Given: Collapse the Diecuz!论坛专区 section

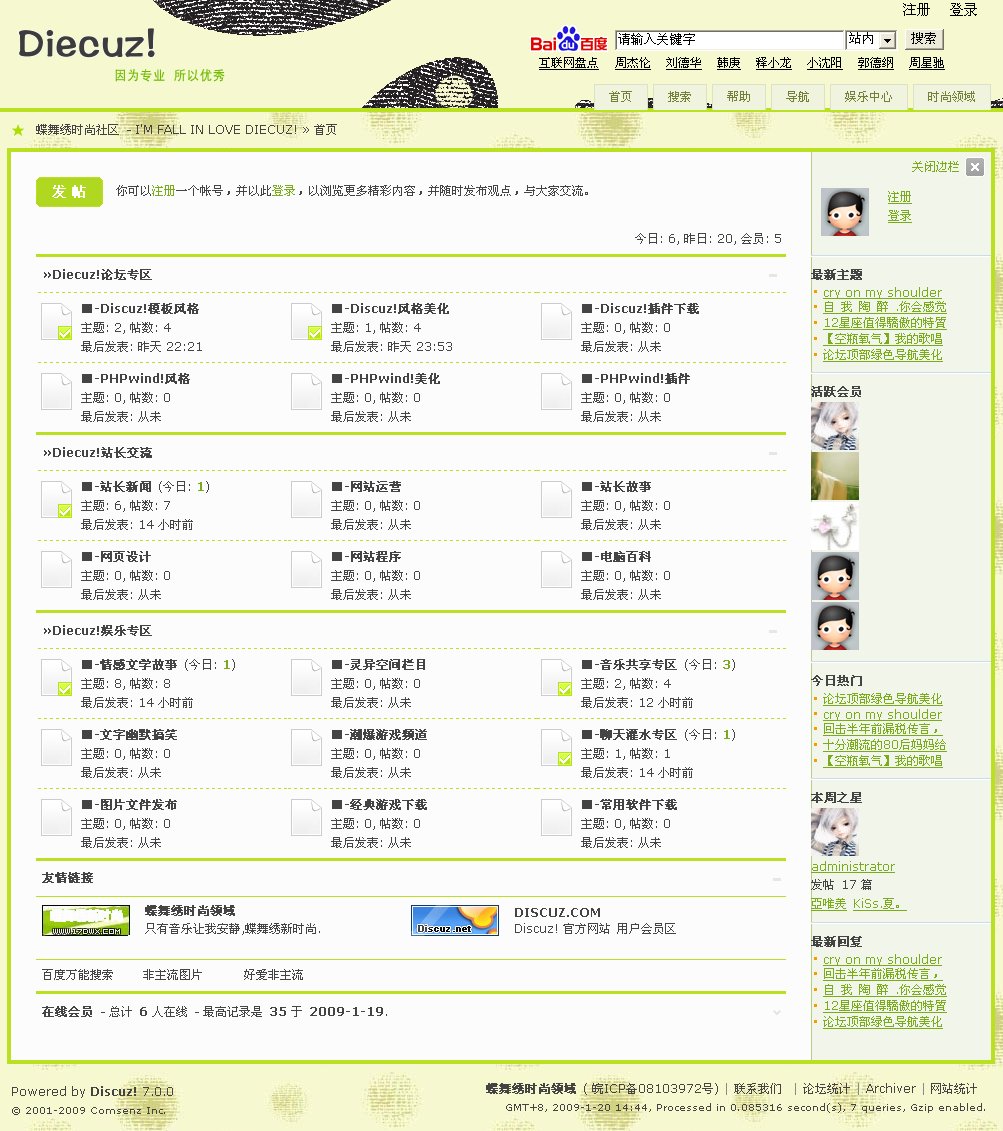Looking at the screenshot, I should (x=773, y=275).
